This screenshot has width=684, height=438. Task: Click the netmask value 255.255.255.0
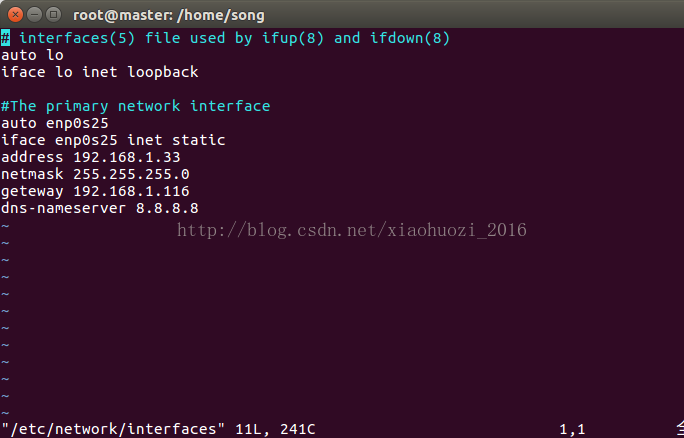131,174
